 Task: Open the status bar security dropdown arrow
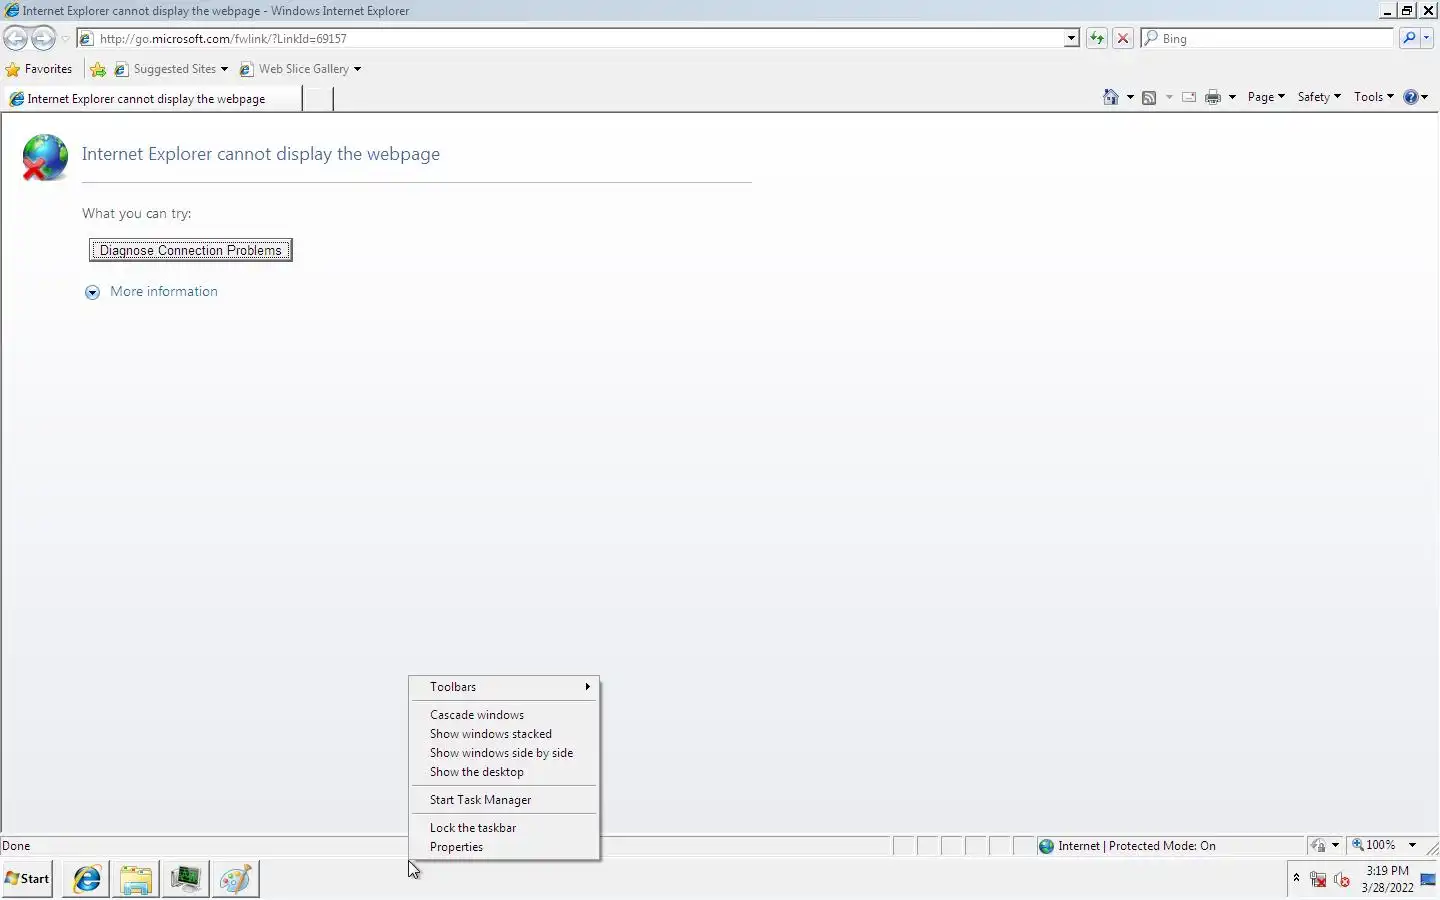[x=1335, y=846]
